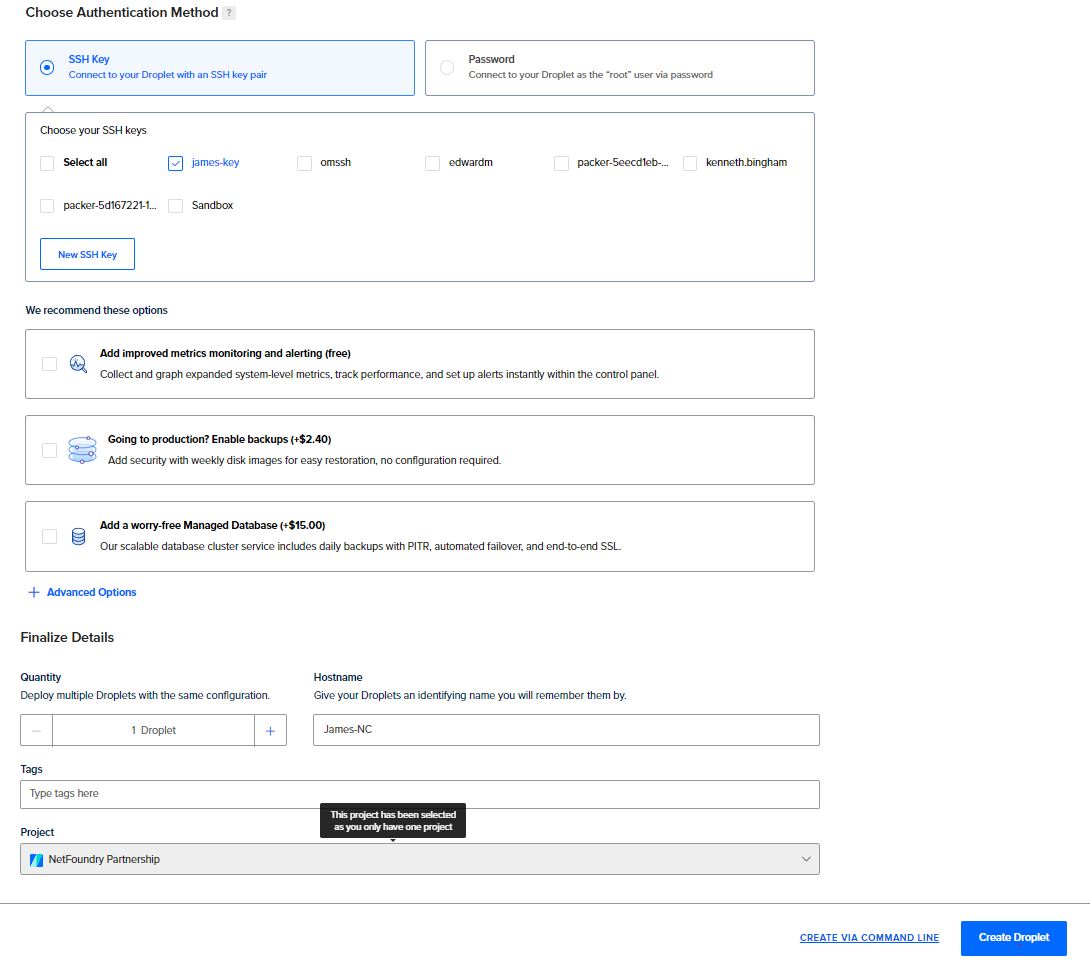Click the Hostname text field

[x=566, y=730]
